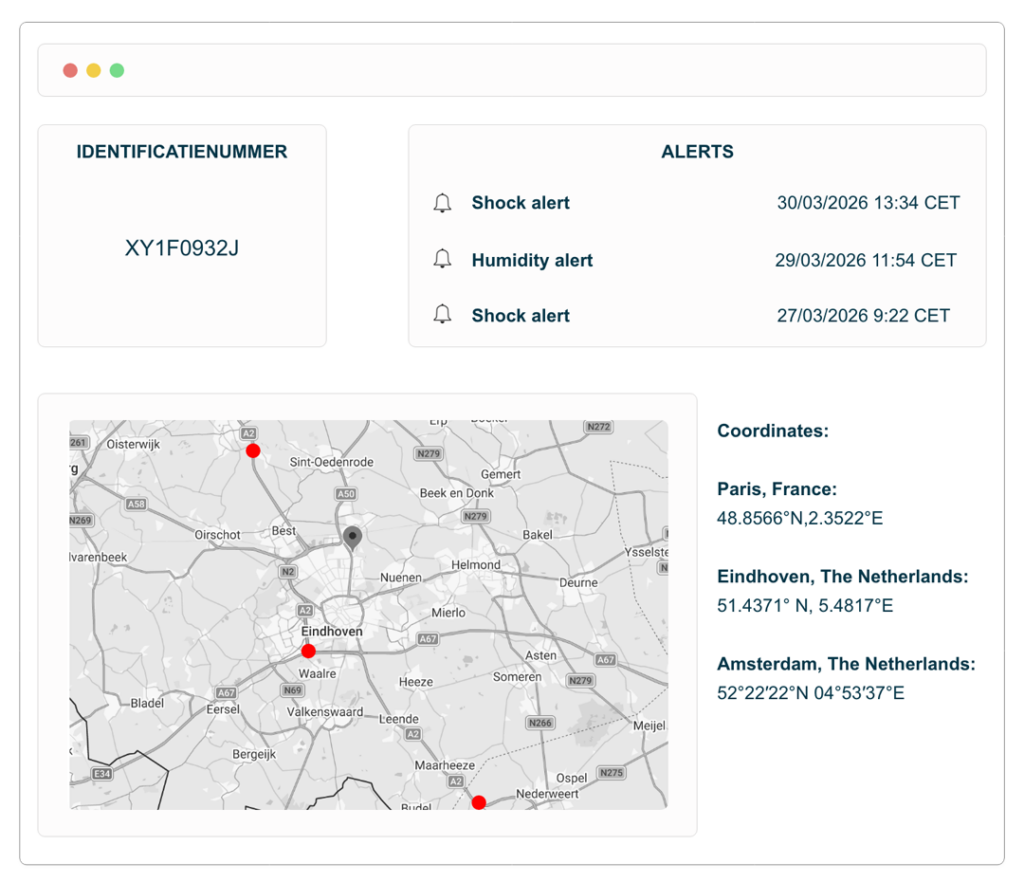Open the Humidity alert entry
1024x882 pixels.
pyautogui.click(x=532, y=260)
